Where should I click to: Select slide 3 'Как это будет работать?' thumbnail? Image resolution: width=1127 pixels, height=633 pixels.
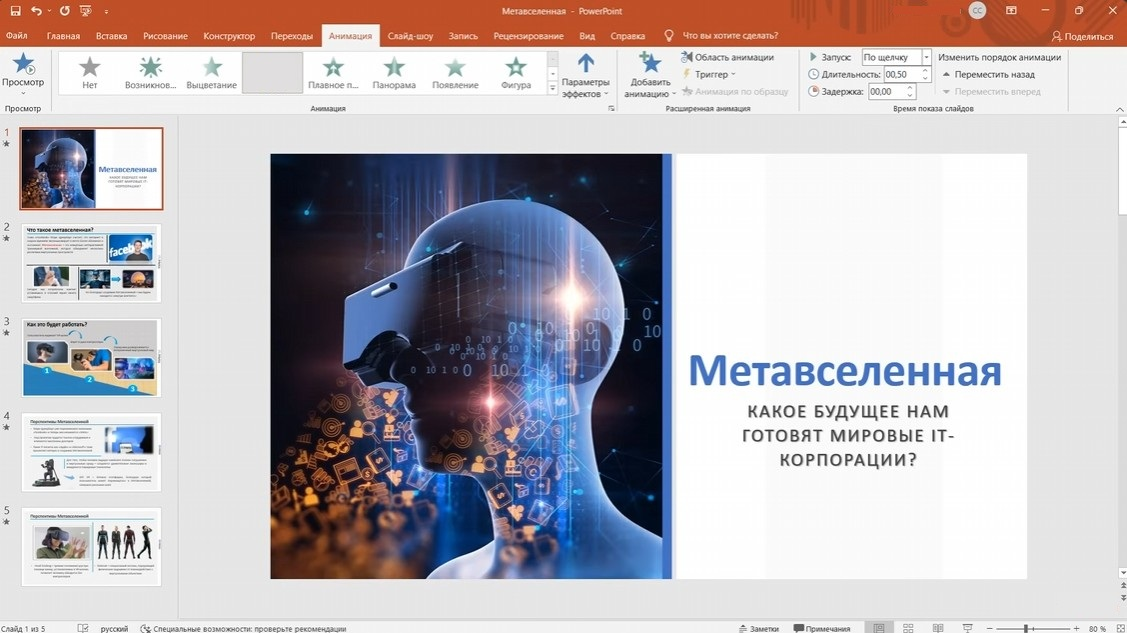[91, 357]
